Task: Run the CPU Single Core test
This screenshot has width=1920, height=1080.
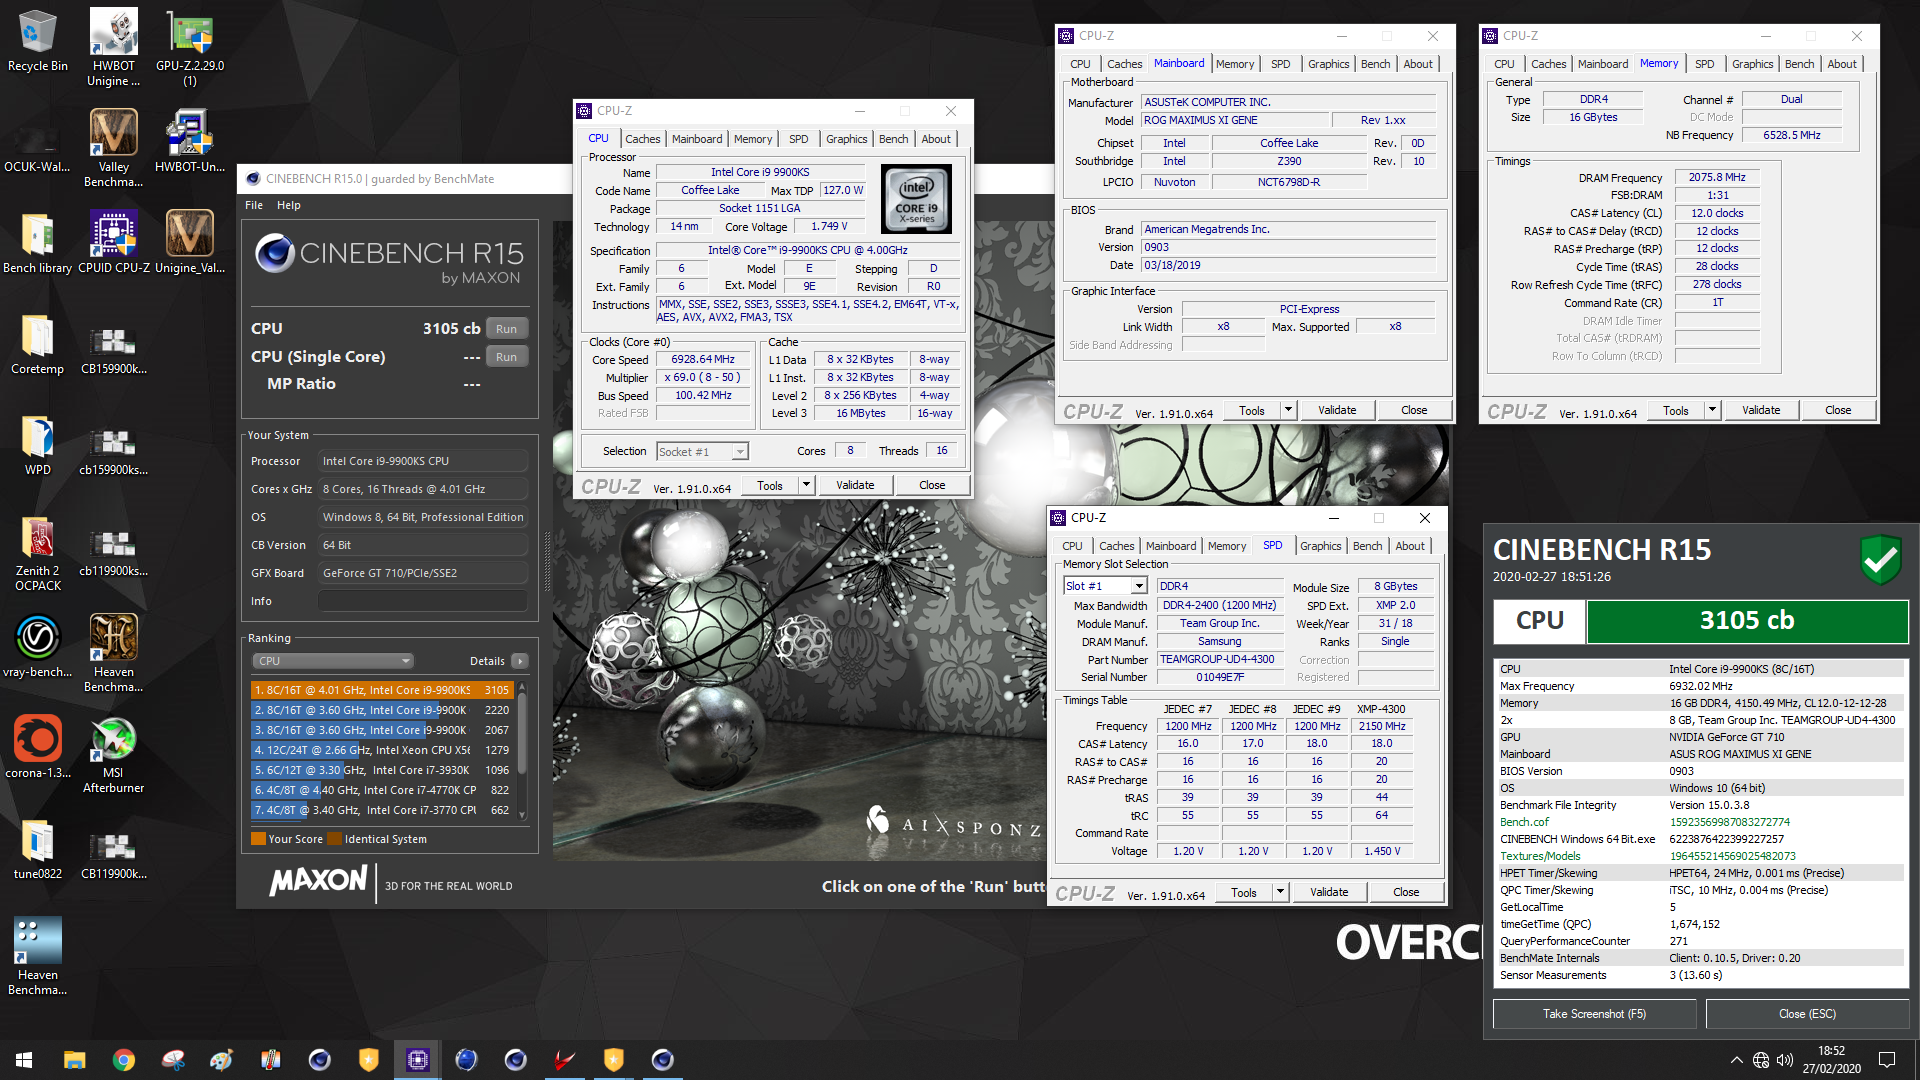Action: 507,357
